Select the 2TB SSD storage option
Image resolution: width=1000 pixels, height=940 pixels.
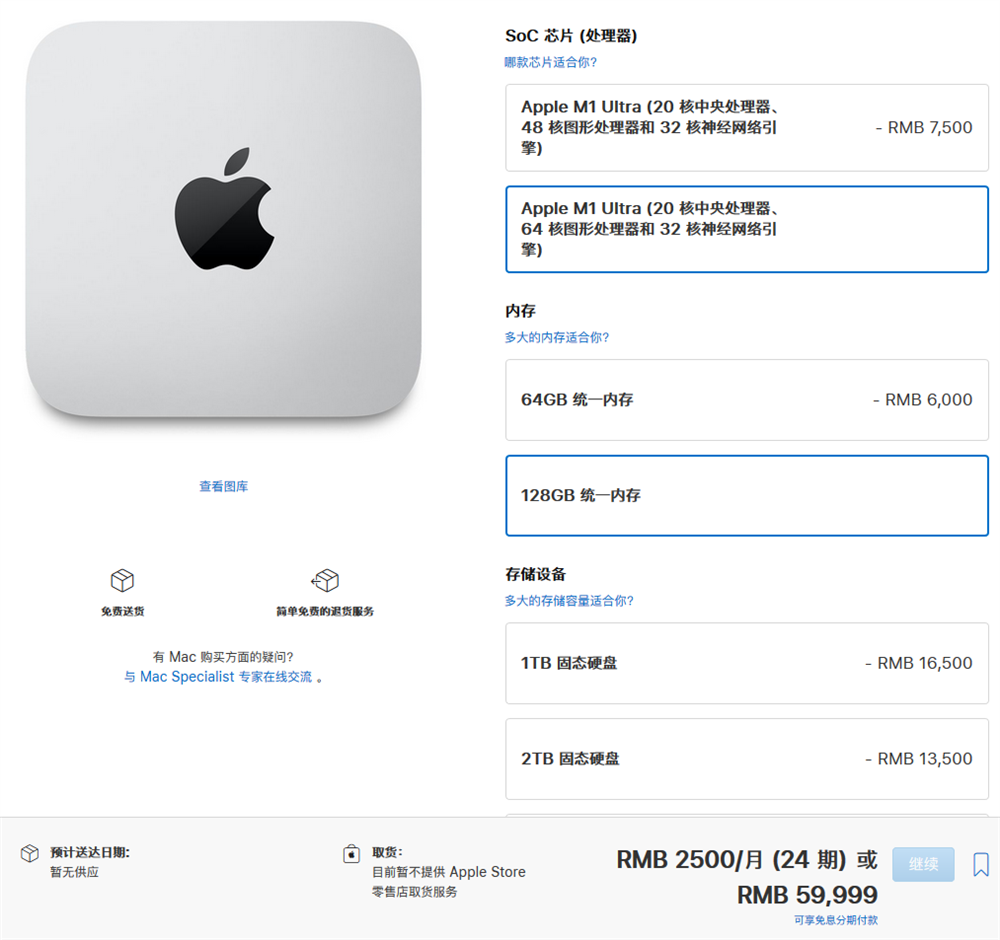tap(747, 759)
